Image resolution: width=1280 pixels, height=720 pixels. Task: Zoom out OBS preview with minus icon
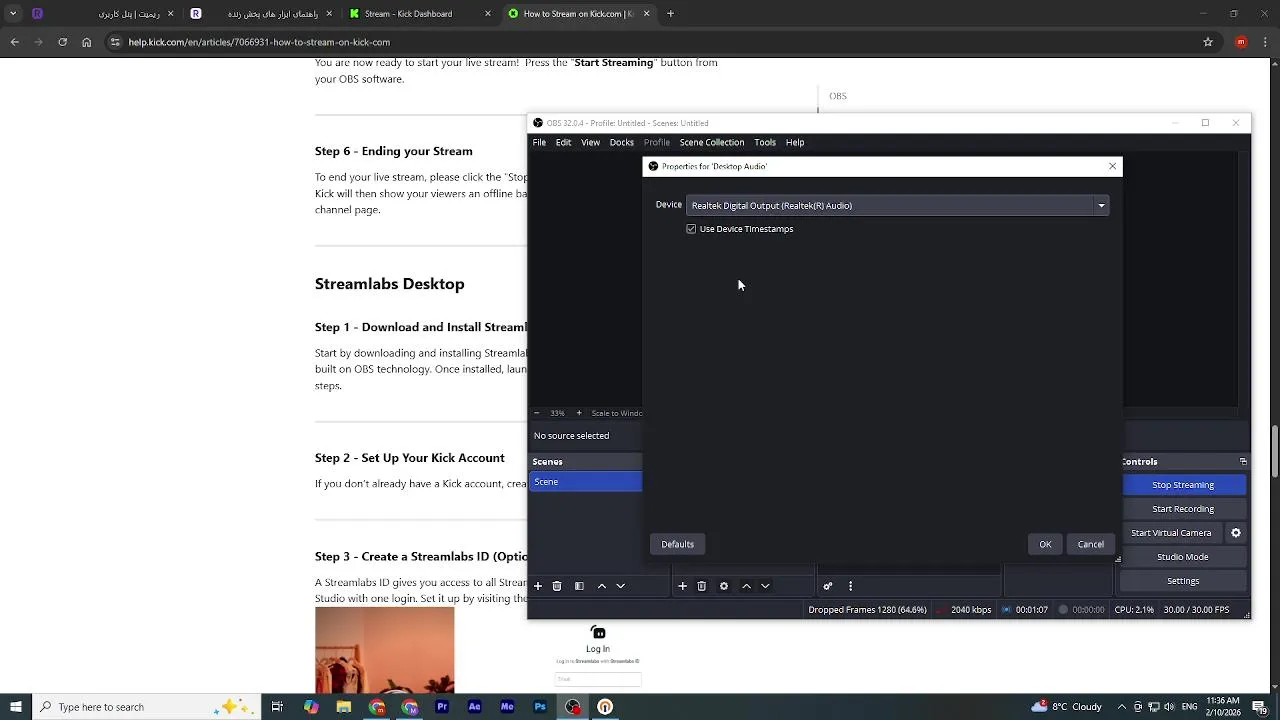[x=536, y=413]
